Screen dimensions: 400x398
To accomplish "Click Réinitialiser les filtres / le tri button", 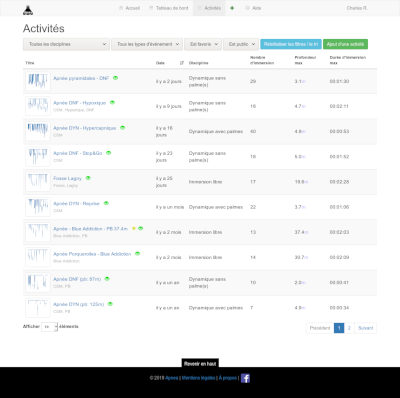I will (291, 44).
